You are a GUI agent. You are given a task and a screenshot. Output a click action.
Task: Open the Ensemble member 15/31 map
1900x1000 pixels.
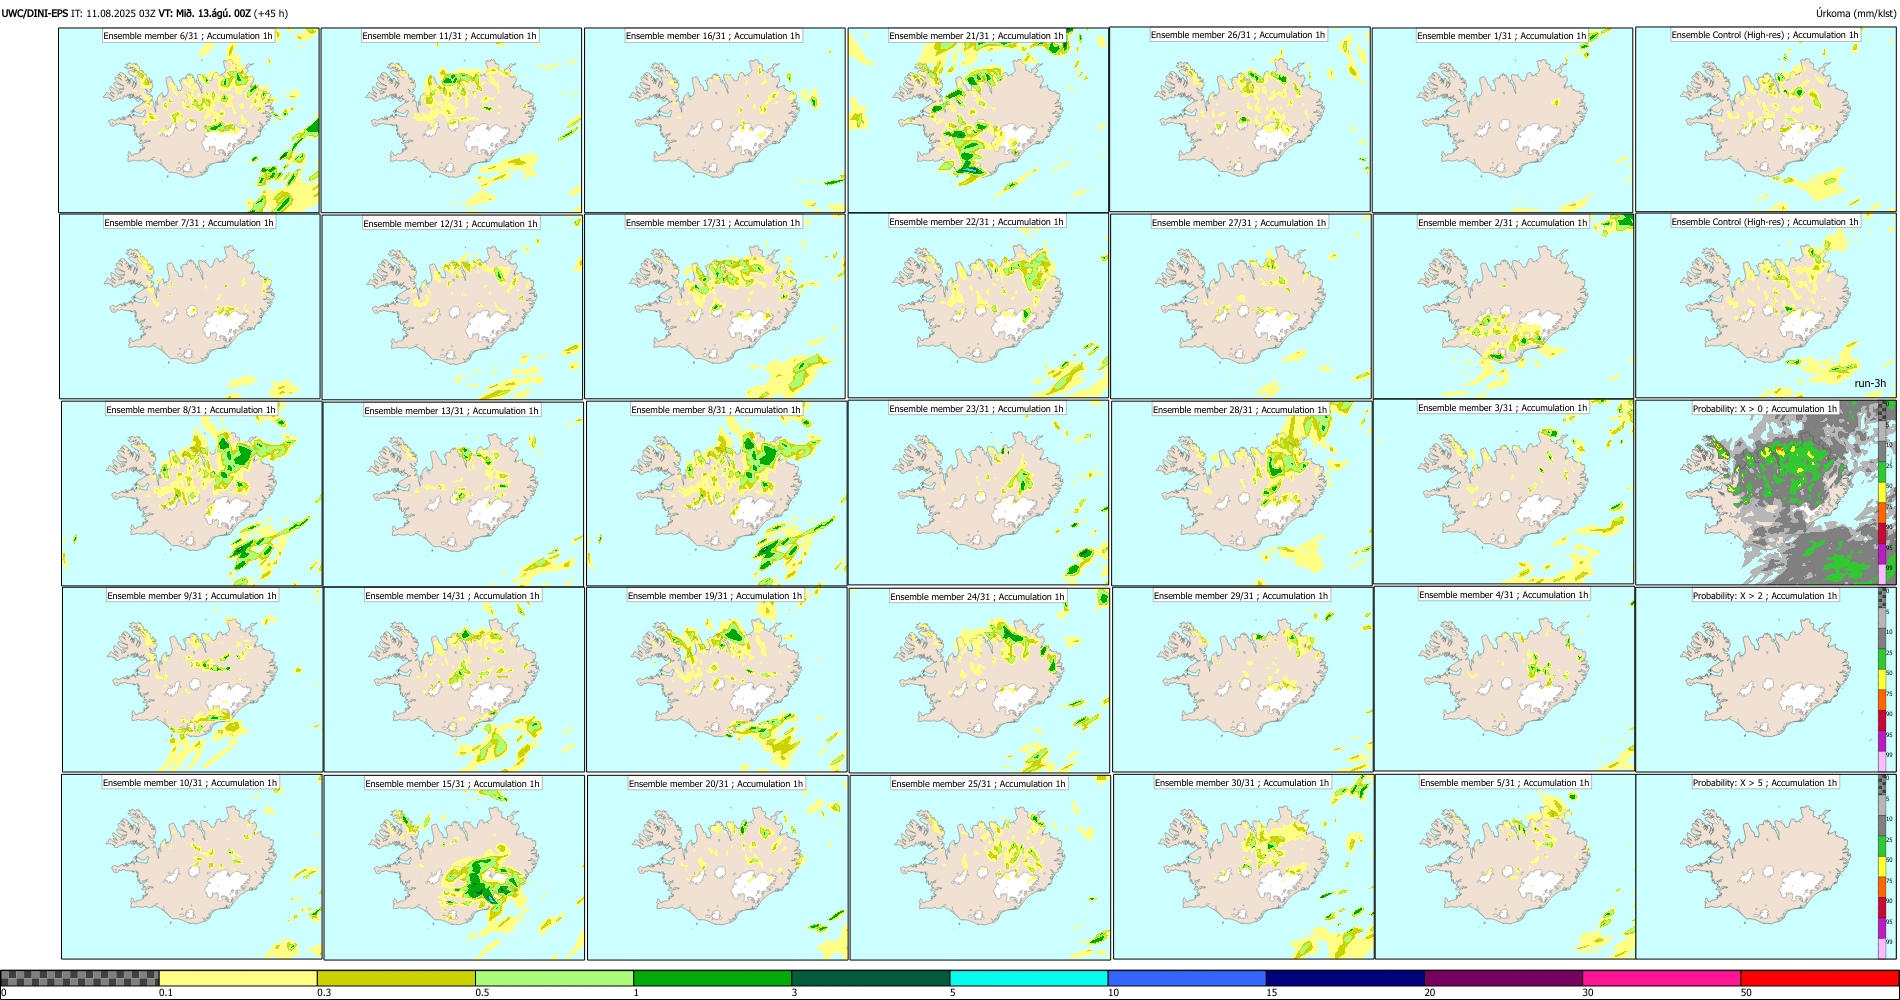tap(454, 868)
